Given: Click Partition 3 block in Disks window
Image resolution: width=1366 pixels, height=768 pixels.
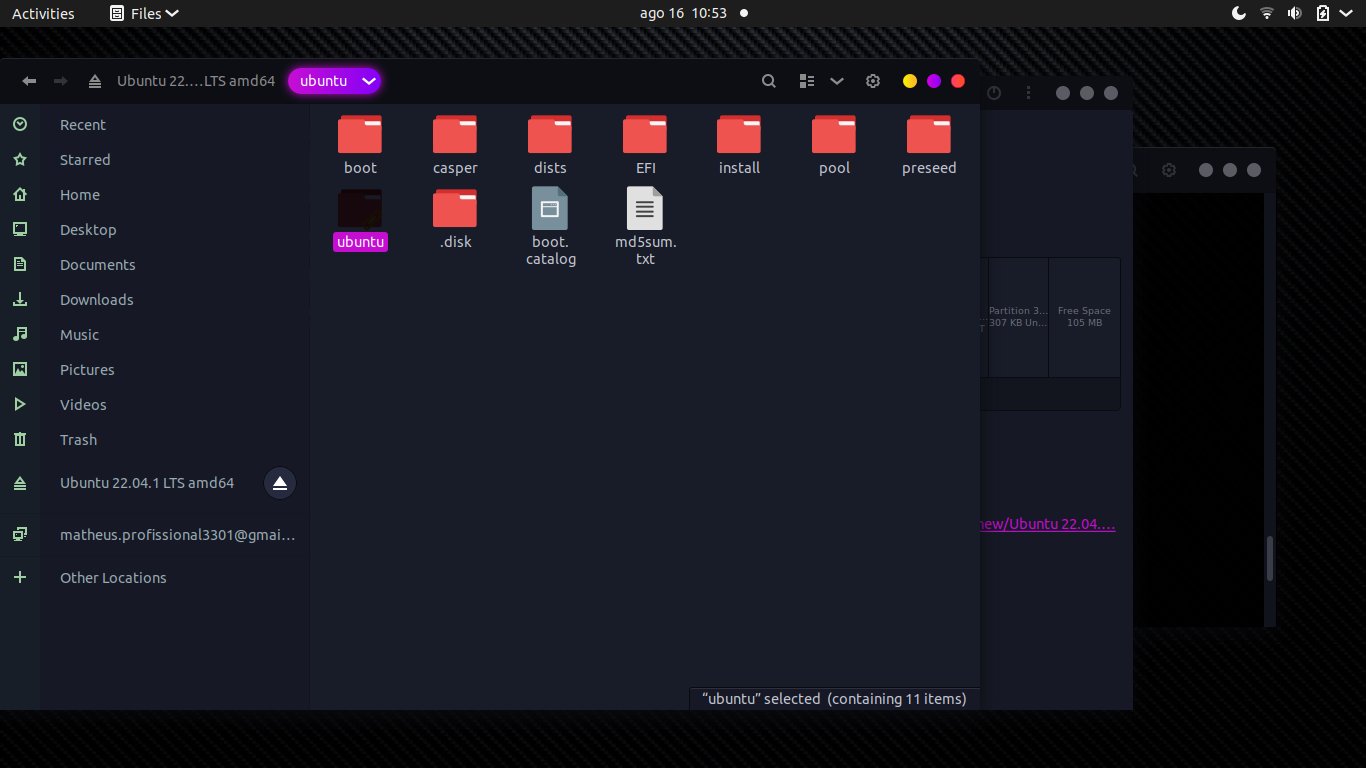Looking at the screenshot, I should 1018,317.
